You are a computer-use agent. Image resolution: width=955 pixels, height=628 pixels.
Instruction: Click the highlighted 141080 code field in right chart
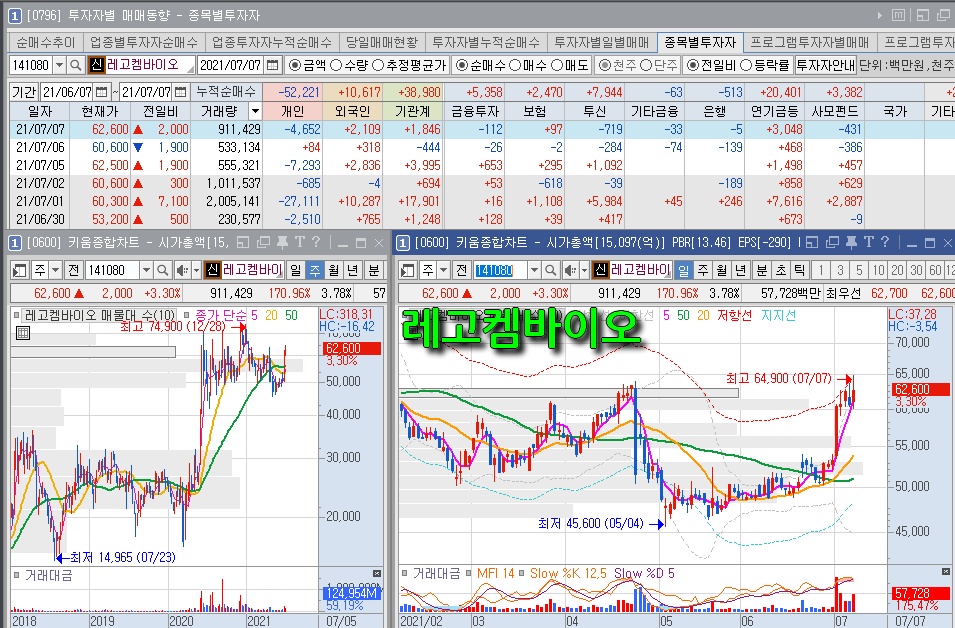tap(499, 270)
